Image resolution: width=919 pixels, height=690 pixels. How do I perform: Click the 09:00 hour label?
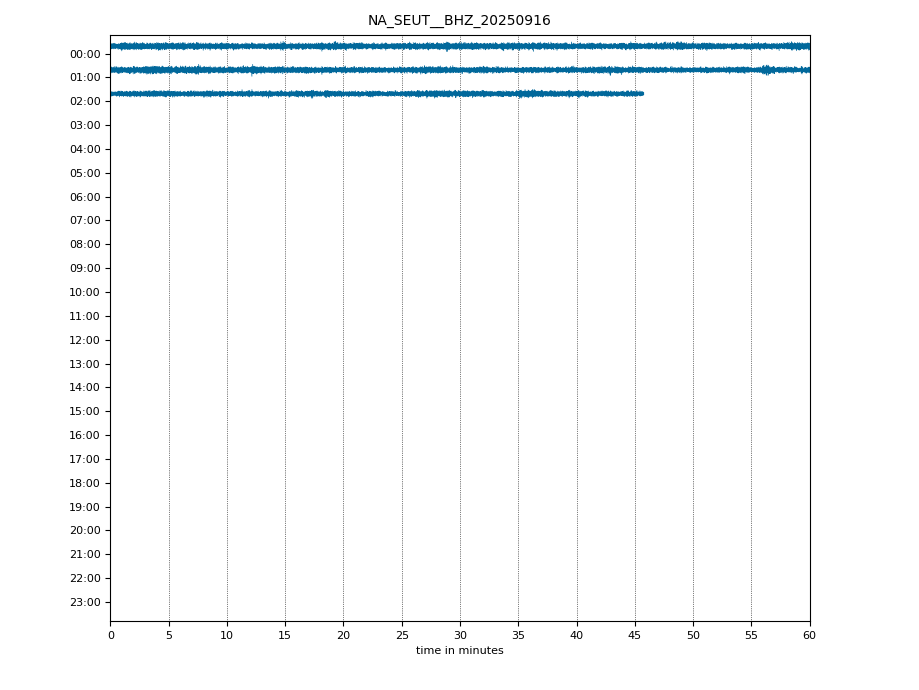tap(85, 268)
